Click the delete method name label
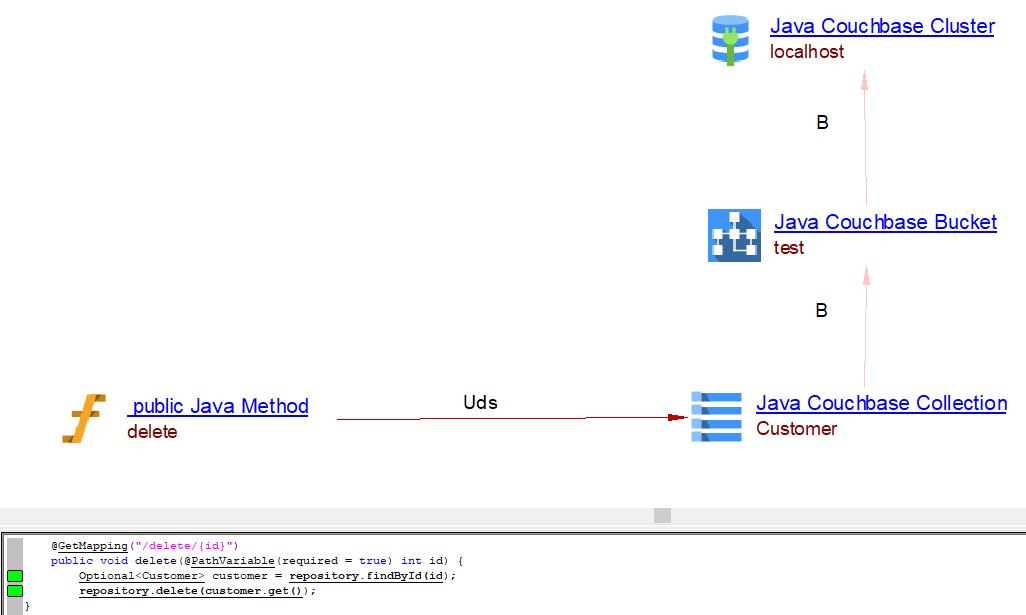 [152, 432]
